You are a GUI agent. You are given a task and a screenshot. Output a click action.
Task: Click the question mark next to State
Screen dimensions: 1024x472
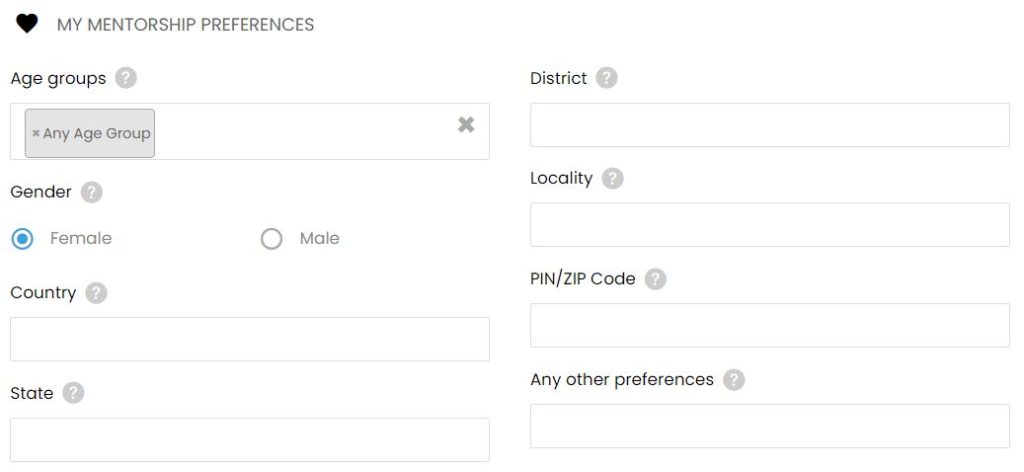[x=73, y=393]
